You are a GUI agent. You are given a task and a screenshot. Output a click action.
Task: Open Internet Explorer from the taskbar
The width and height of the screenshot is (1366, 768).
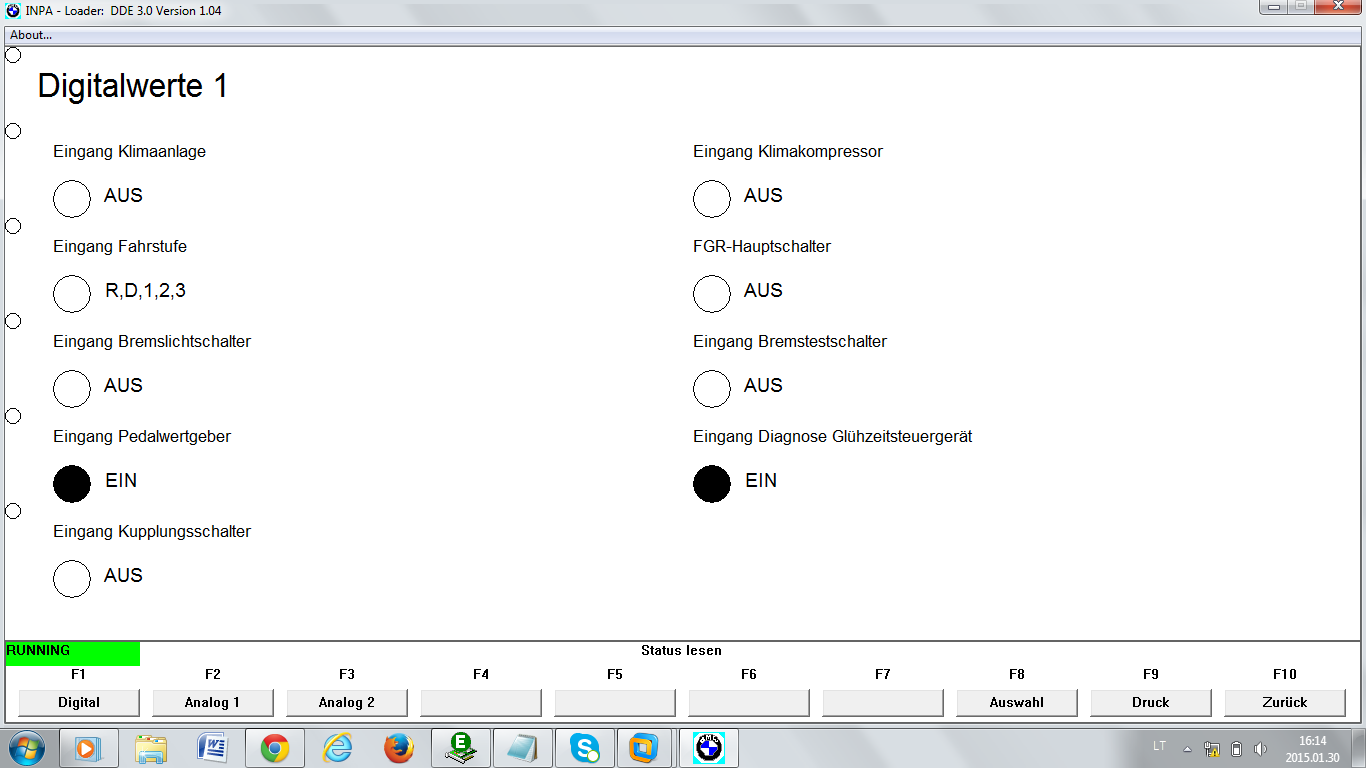coord(337,748)
